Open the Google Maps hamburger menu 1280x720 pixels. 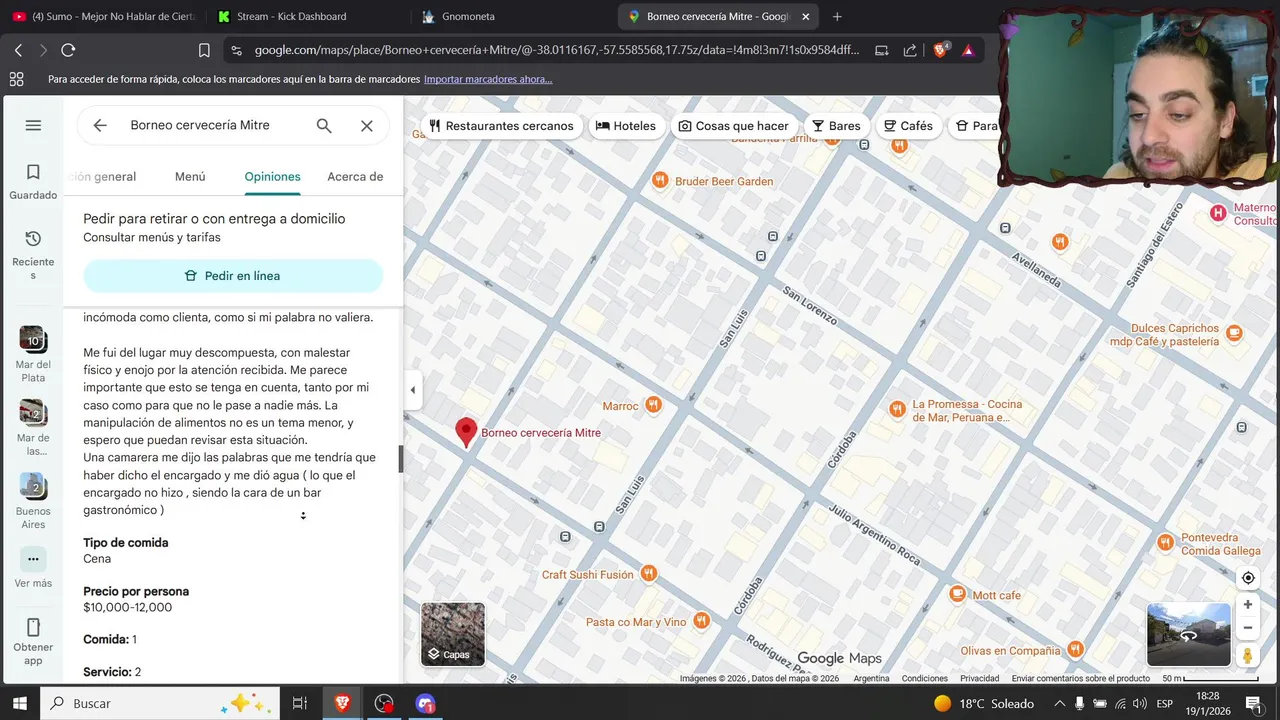[33, 125]
